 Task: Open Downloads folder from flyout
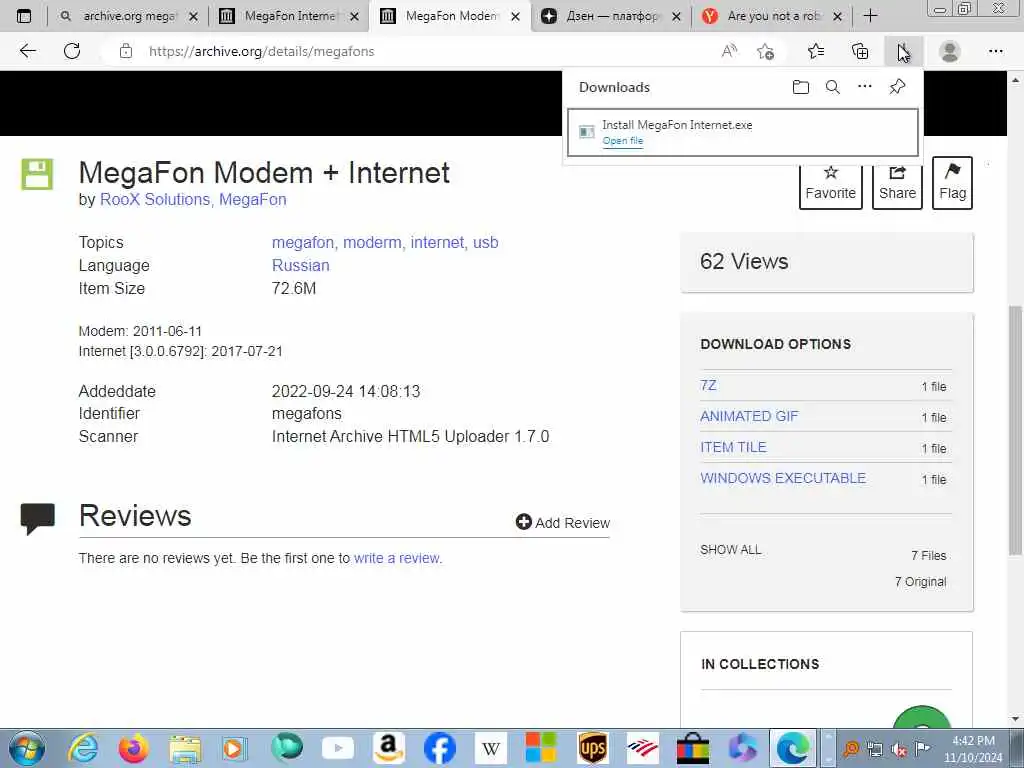pos(801,87)
